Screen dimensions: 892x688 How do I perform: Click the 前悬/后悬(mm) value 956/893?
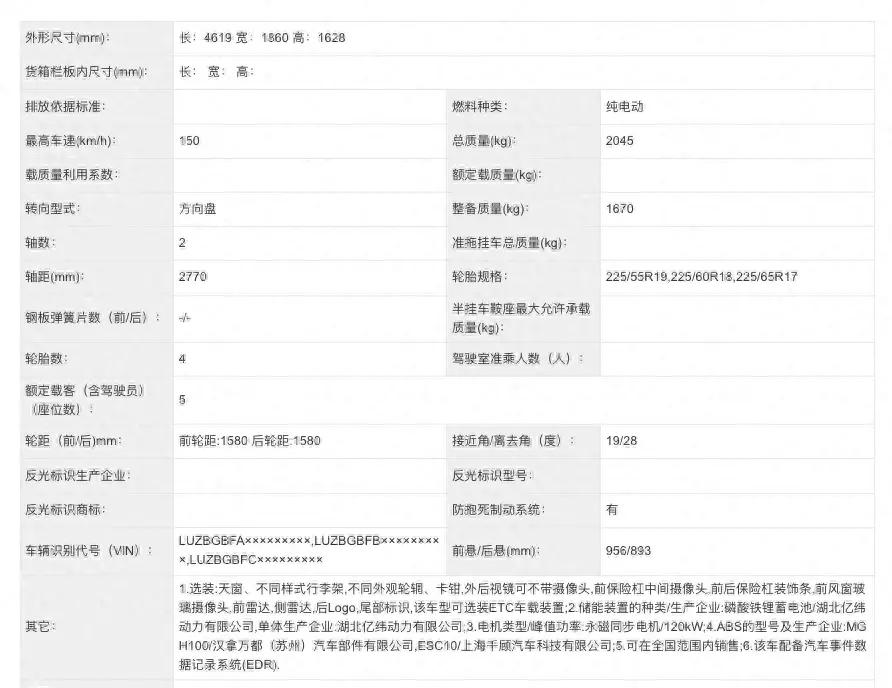pyautogui.click(x=629, y=550)
